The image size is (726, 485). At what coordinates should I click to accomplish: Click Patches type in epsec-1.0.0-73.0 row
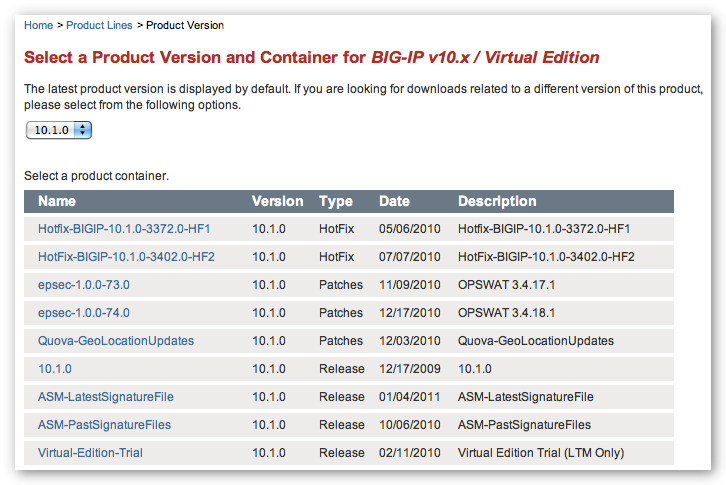click(341, 285)
